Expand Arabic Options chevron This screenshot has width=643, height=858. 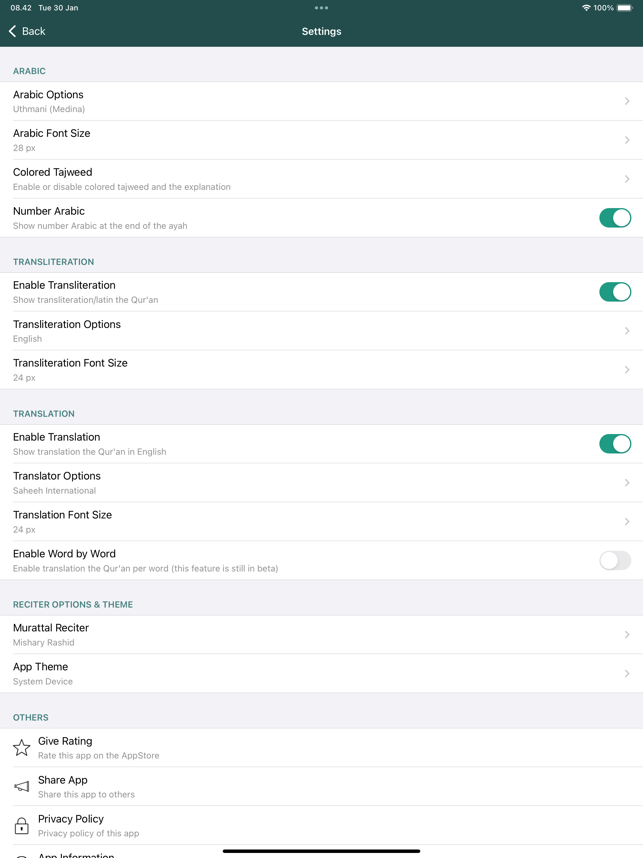tap(627, 101)
